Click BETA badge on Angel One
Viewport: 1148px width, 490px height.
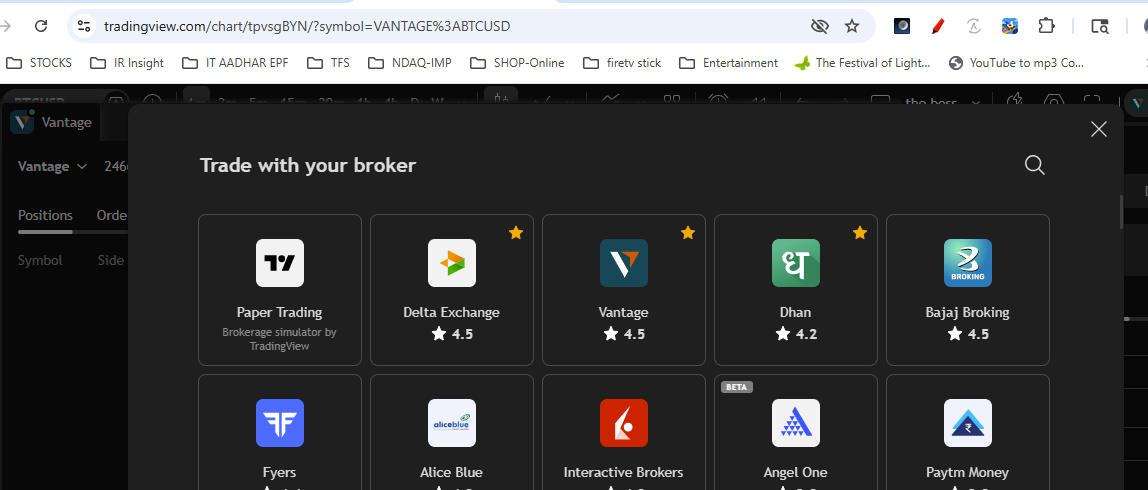pyautogui.click(x=737, y=387)
